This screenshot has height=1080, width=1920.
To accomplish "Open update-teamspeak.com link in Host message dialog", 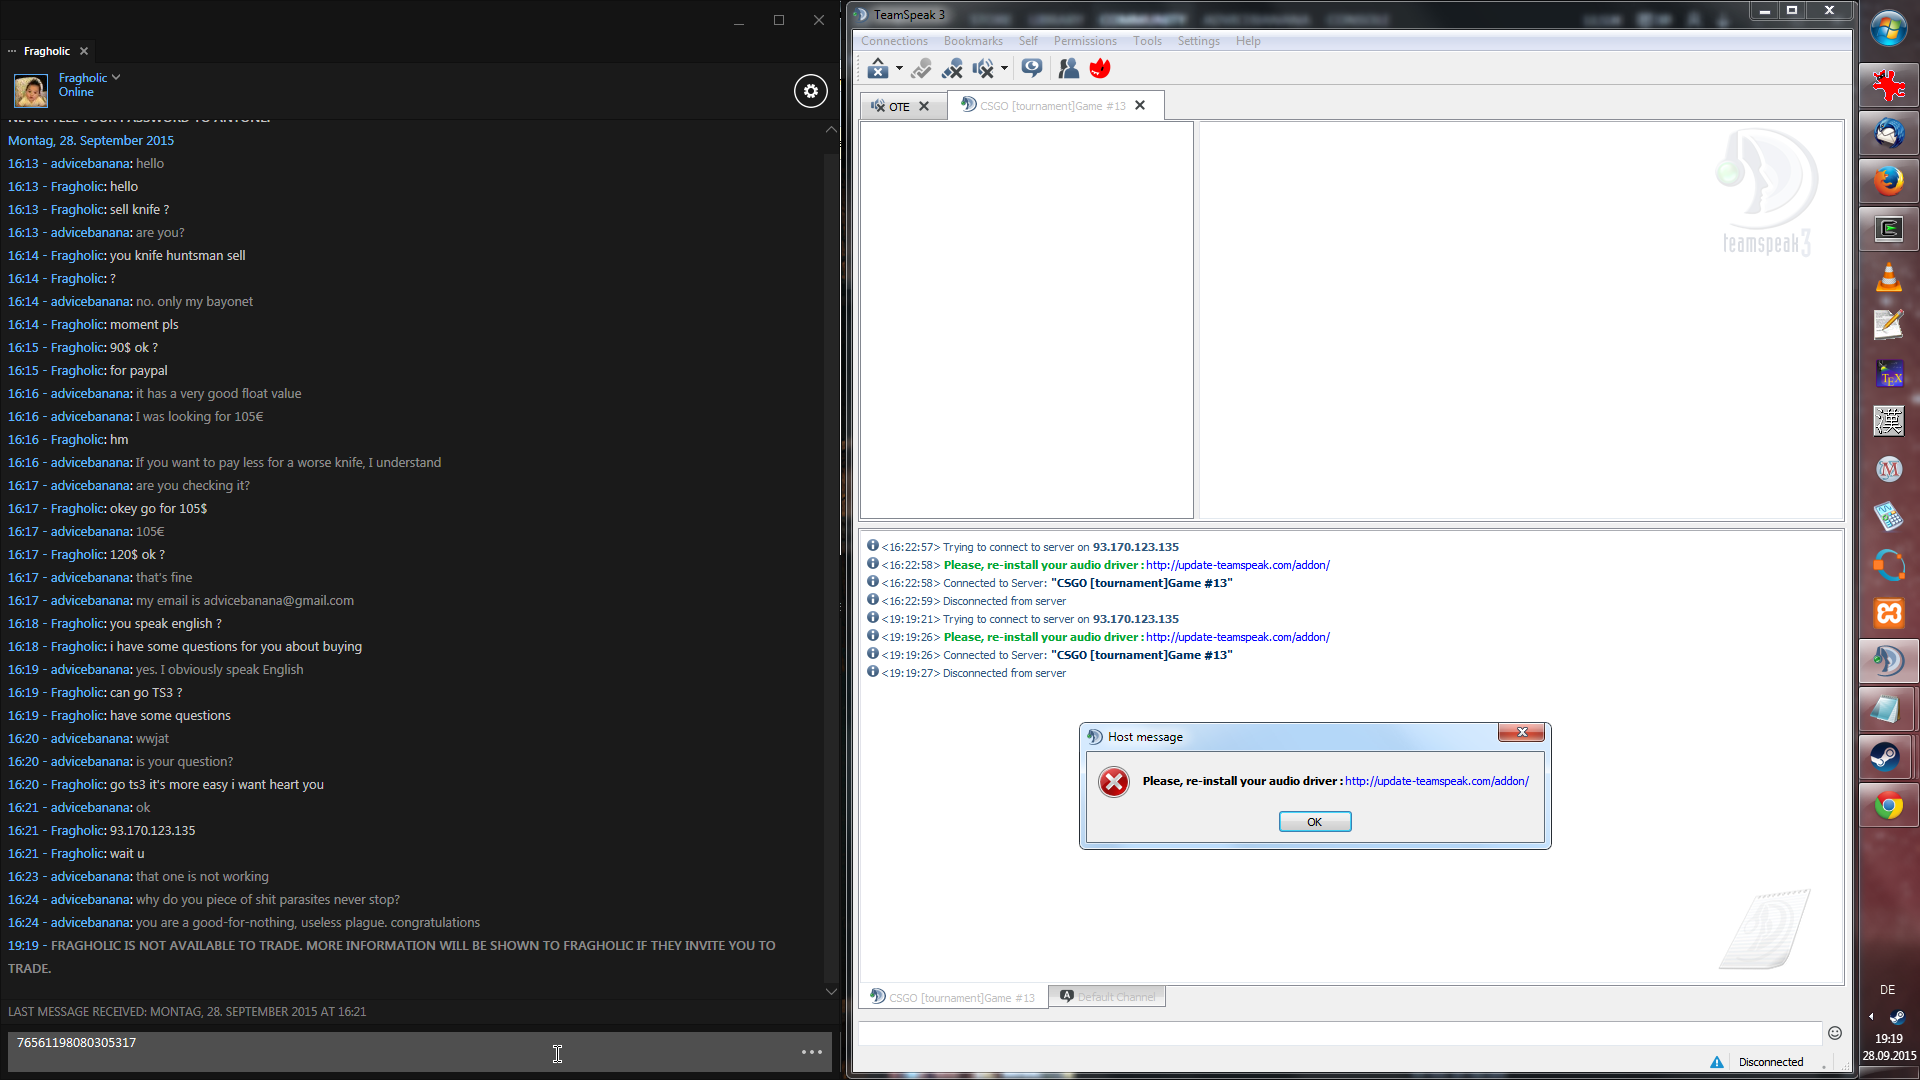I will click(1436, 781).
